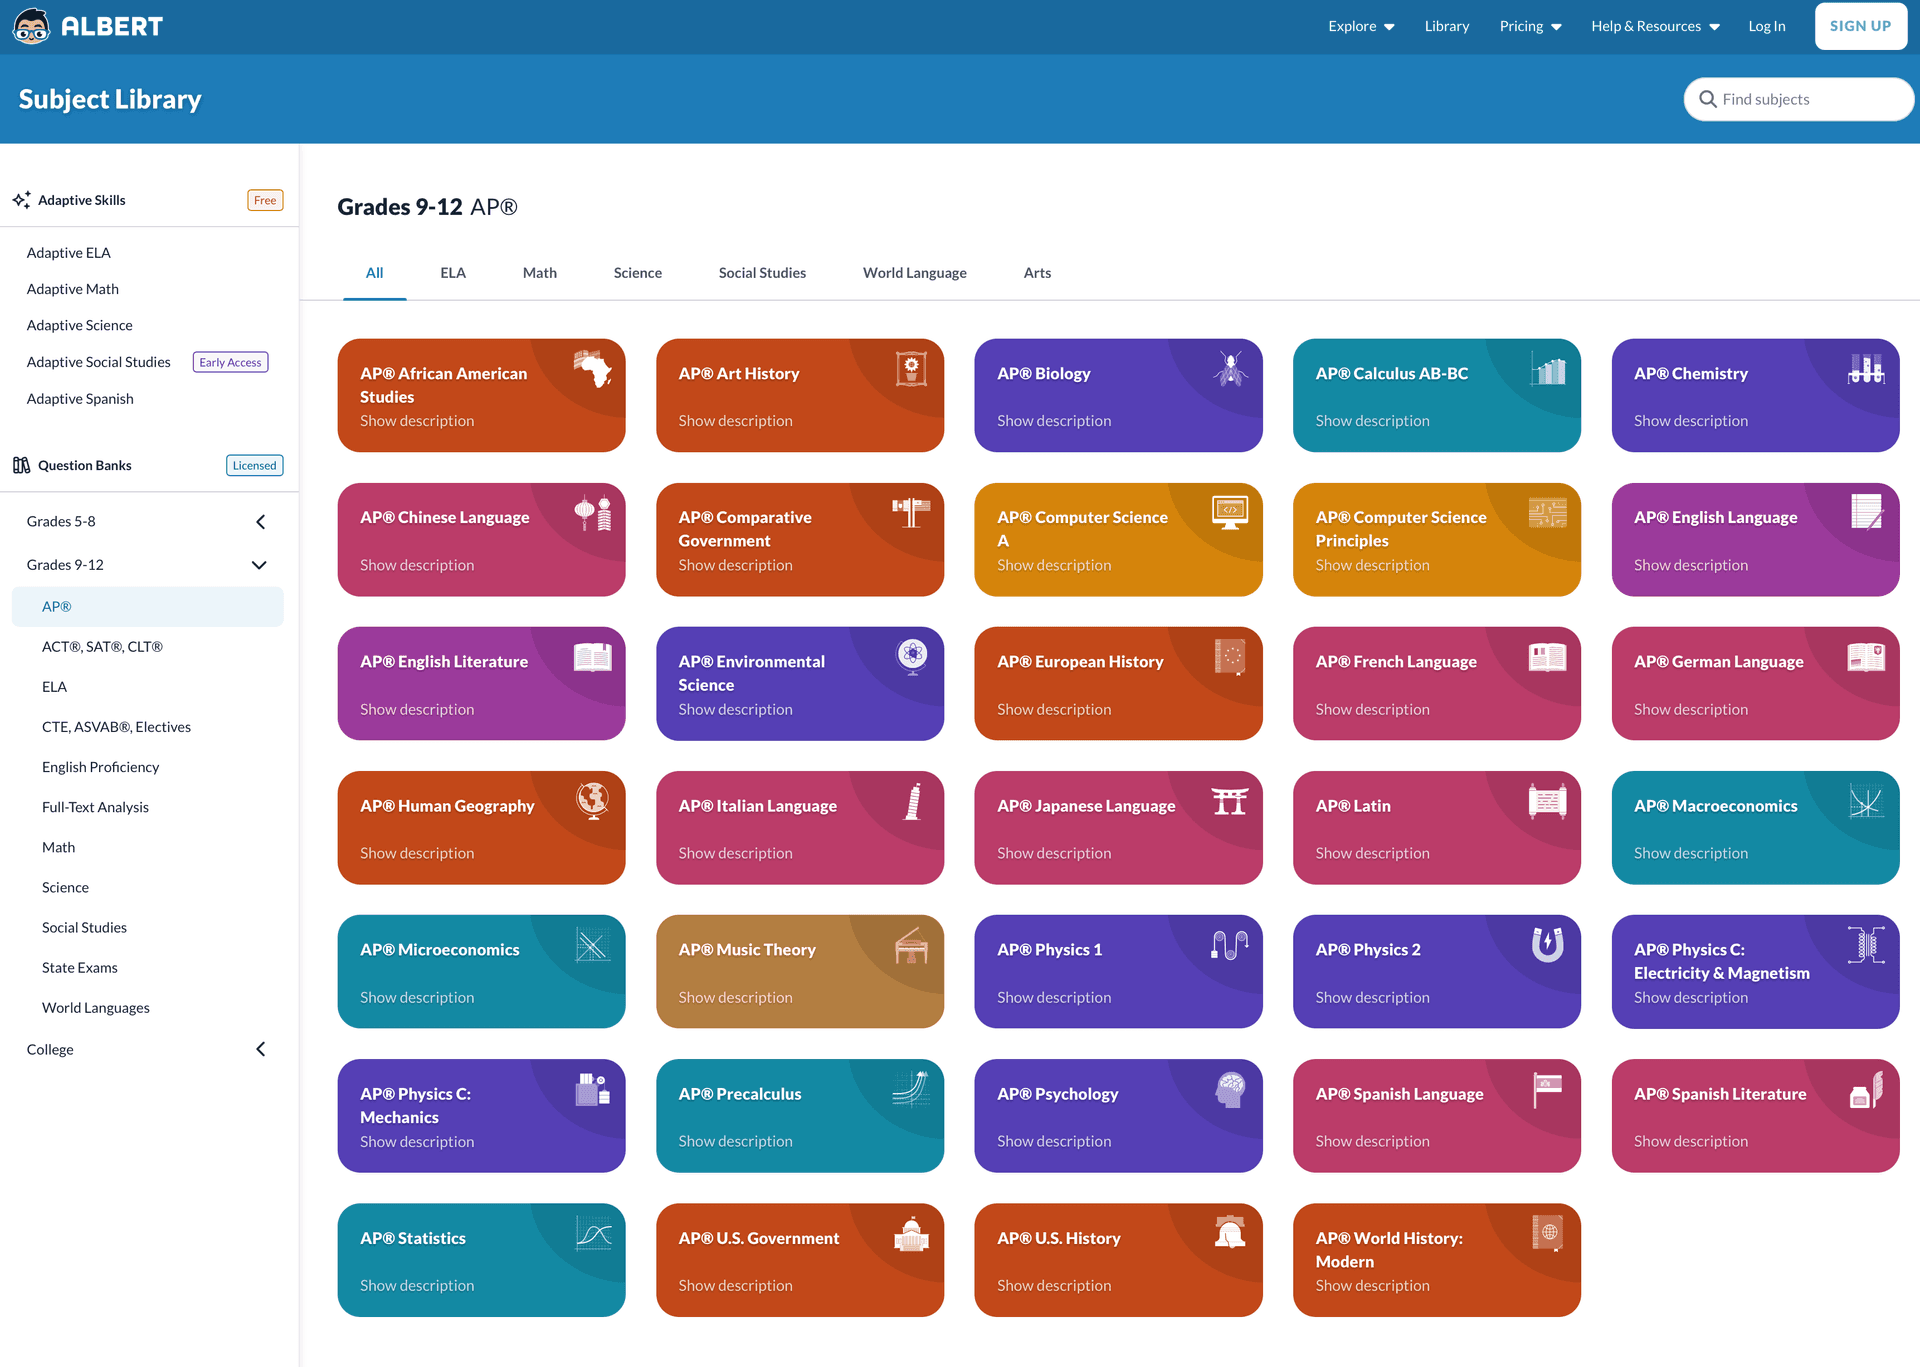The image size is (1920, 1367).
Task: Click the circuit icon on AP Computer Science Principles
Action: point(1548,513)
